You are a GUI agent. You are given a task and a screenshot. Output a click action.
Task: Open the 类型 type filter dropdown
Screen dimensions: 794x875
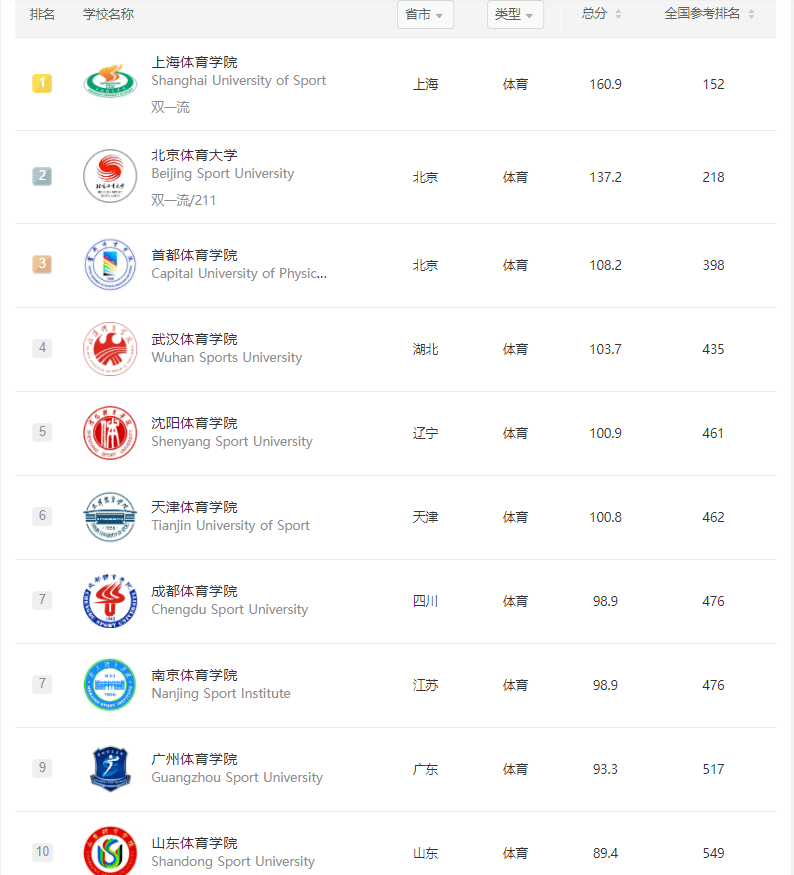coord(515,15)
